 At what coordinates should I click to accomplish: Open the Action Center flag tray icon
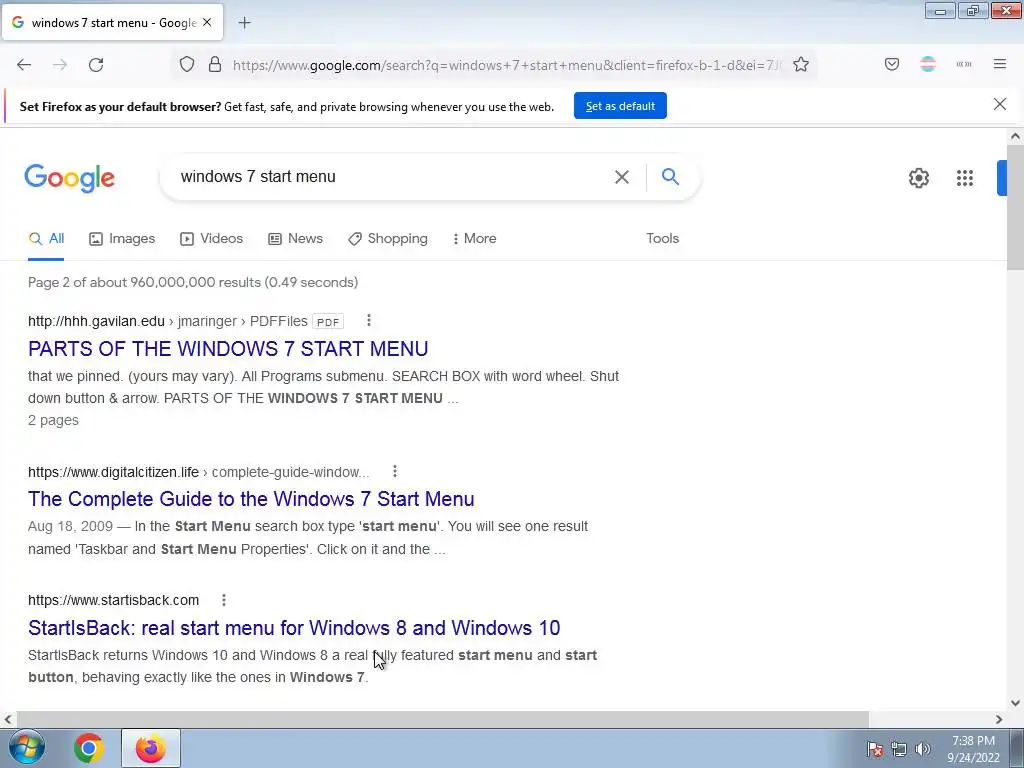point(875,749)
